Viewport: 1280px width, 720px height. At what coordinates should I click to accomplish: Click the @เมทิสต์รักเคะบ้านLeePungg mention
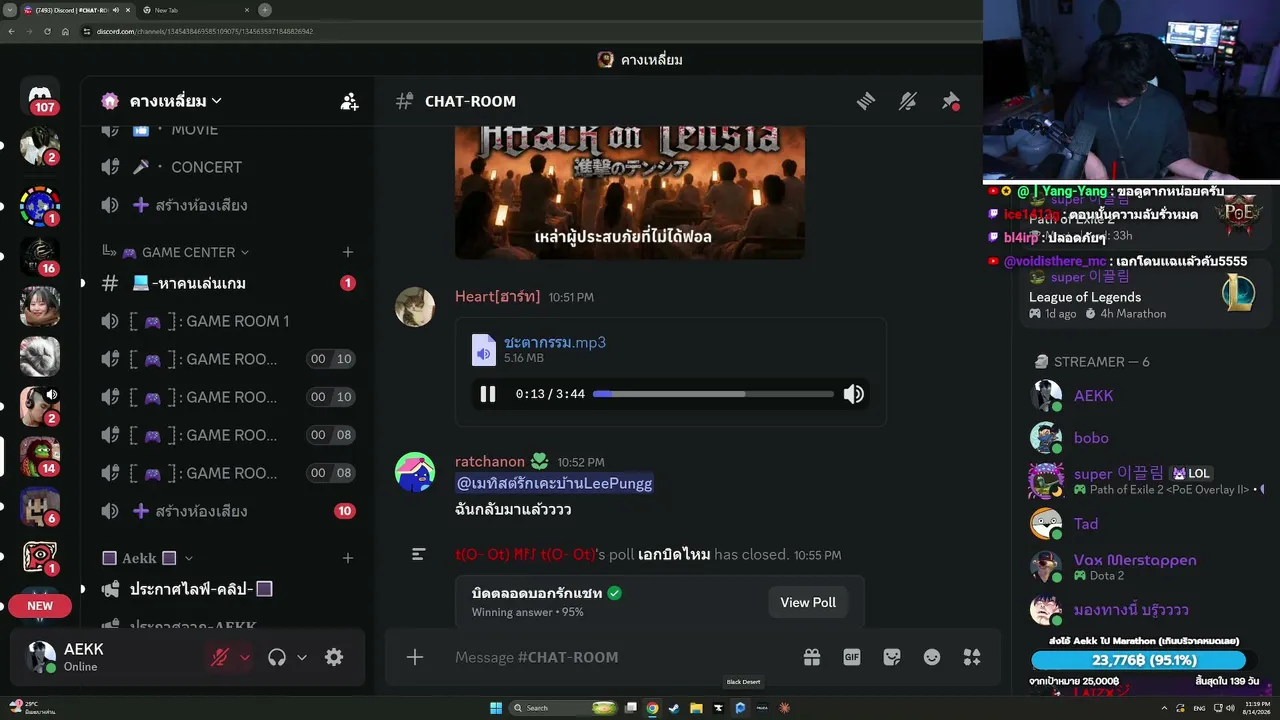tap(554, 484)
